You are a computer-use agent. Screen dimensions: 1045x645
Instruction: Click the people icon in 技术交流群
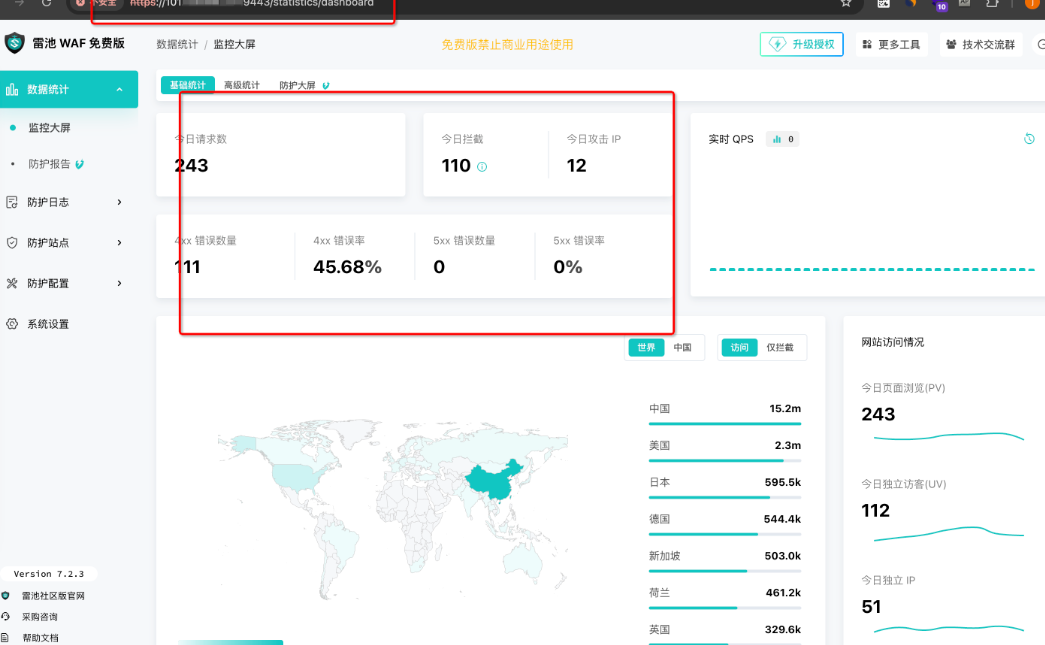tap(951, 44)
